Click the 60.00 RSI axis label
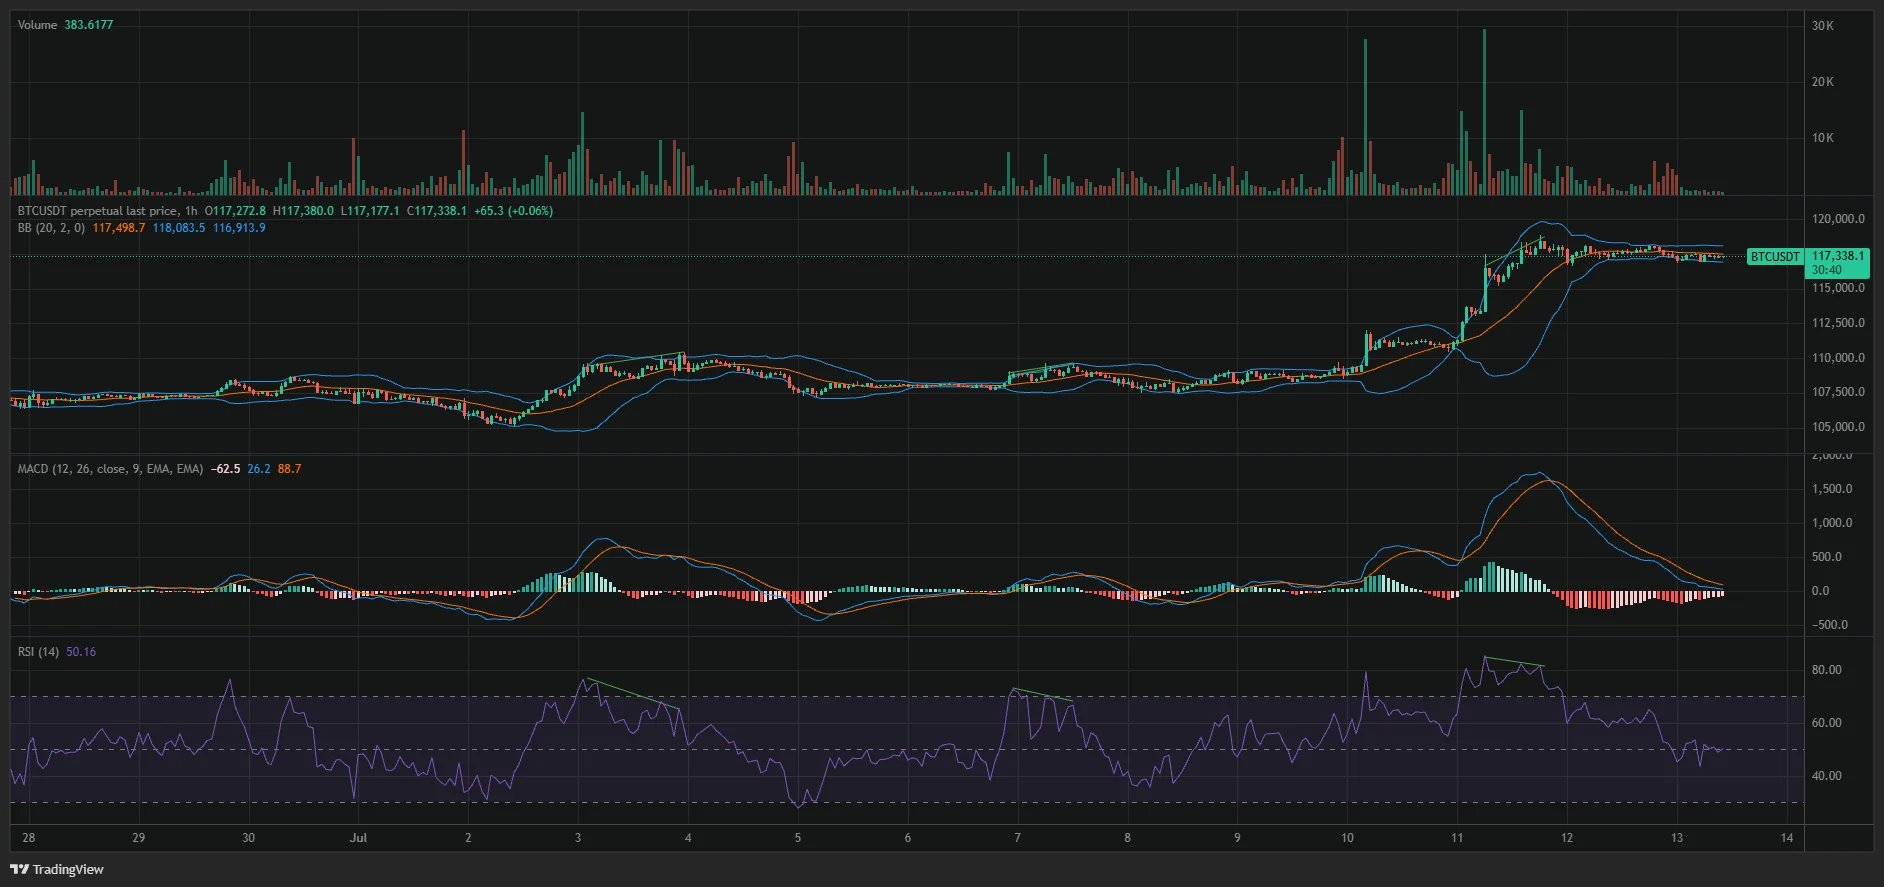Screen dimensions: 1884x887 (1827, 723)
